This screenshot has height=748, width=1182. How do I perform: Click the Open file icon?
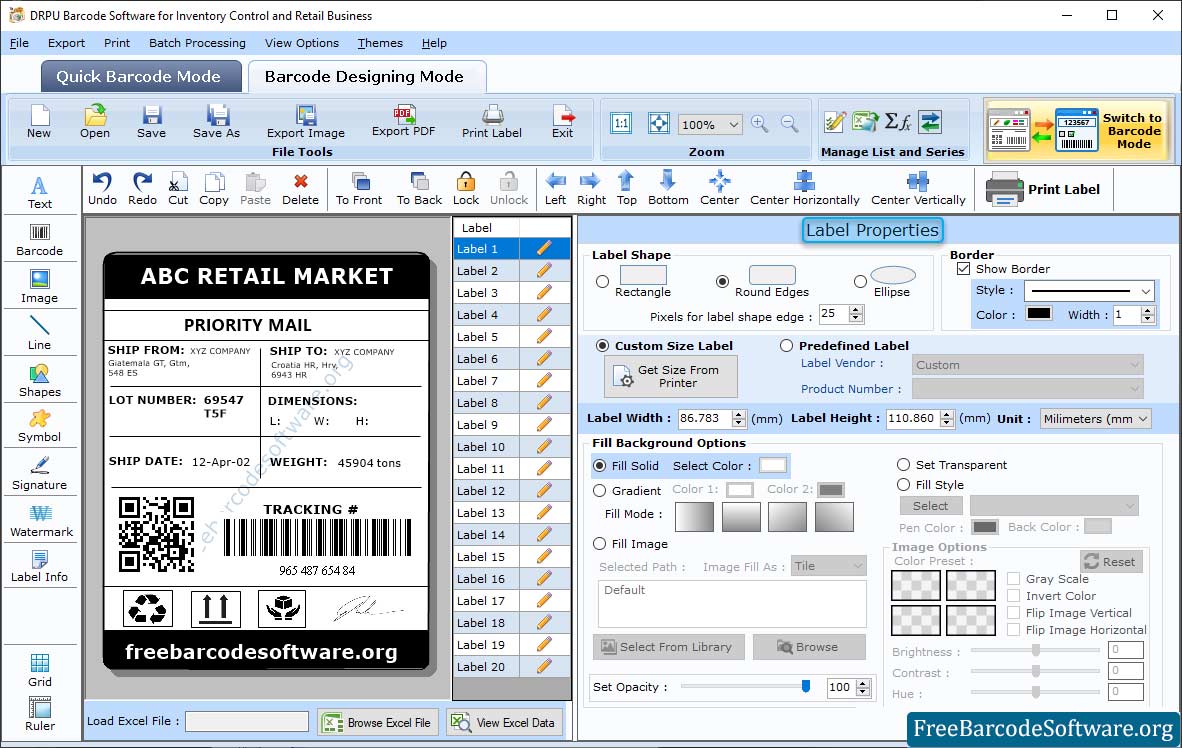[95, 121]
